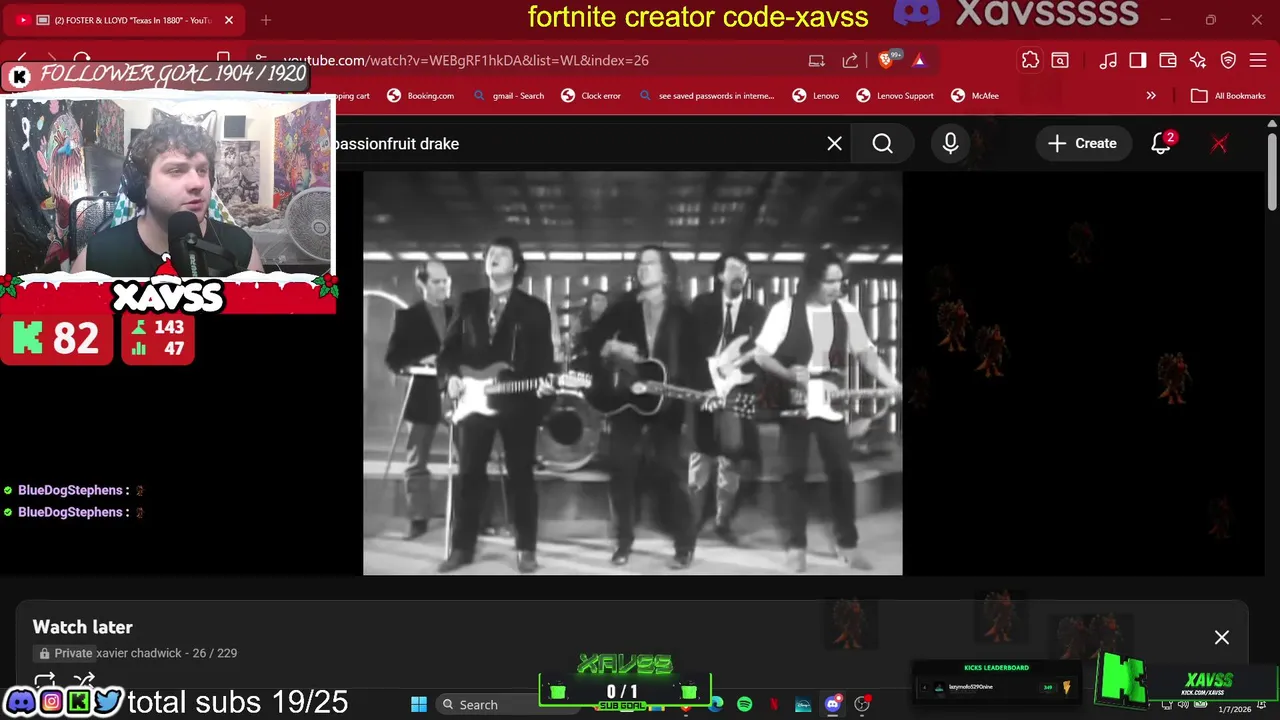Toggle loop playlist in Watch later panel
Screen dimensions: 1280x720
coord(45,682)
